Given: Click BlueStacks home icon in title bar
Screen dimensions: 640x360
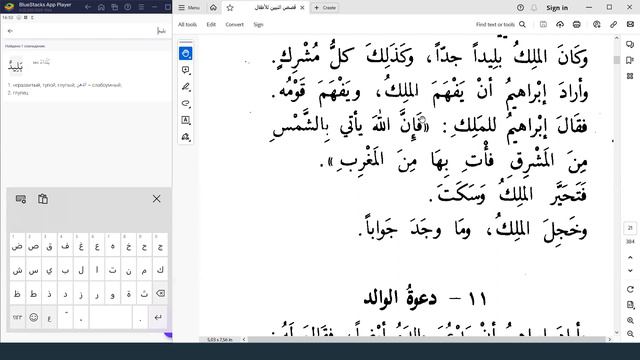Looking at the screenshot, I should point(101,7).
